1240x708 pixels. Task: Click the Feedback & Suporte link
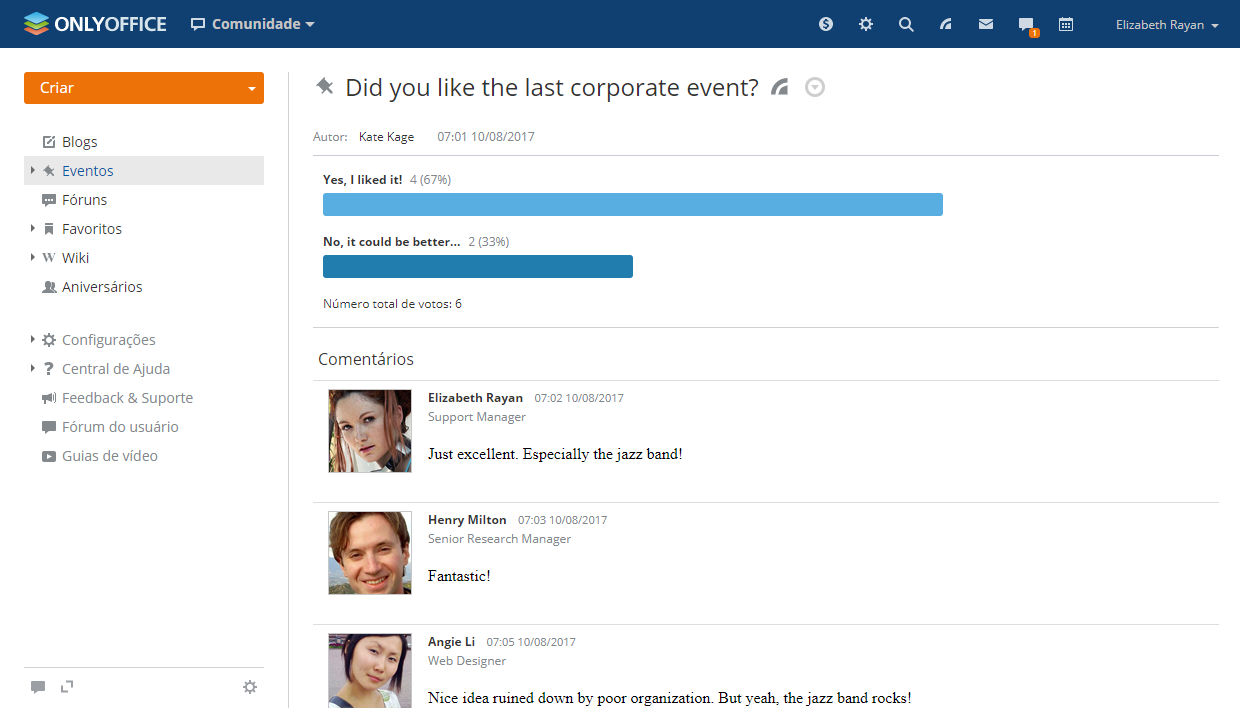[127, 398]
